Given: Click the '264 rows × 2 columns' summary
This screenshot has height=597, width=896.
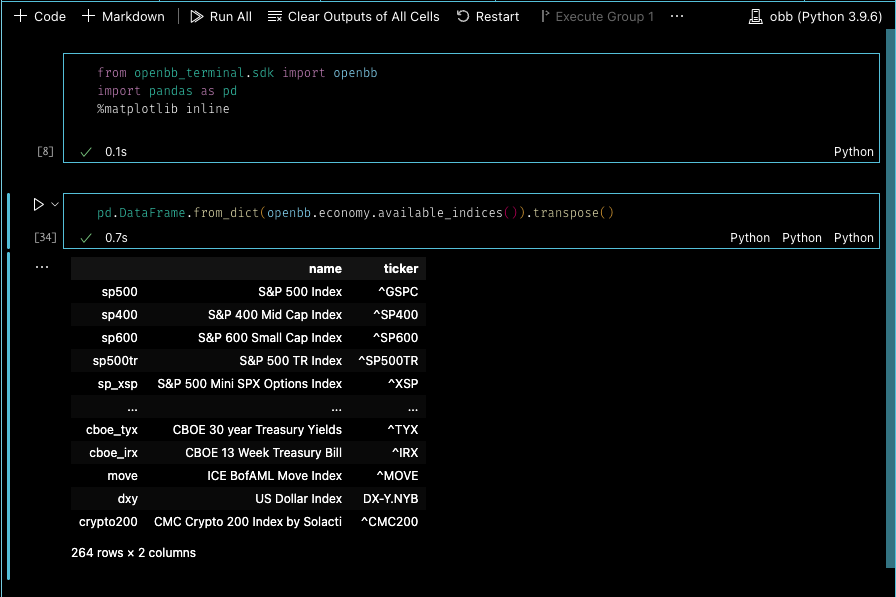Looking at the screenshot, I should coord(133,553).
